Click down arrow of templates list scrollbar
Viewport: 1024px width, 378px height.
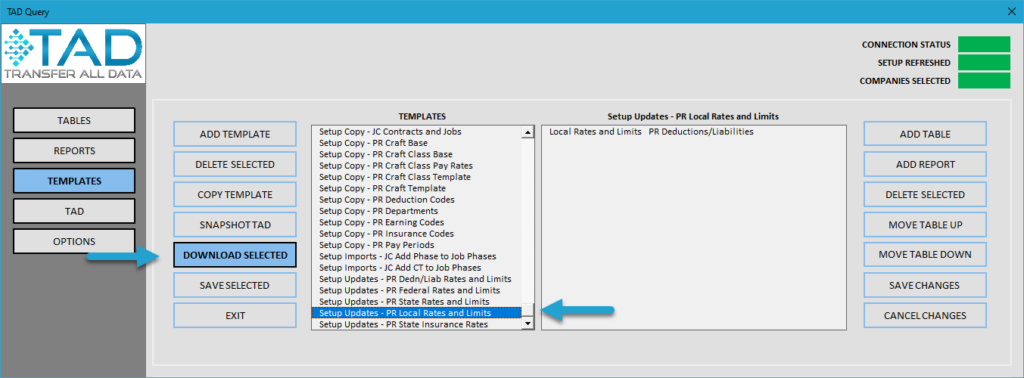[x=528, y=324]
